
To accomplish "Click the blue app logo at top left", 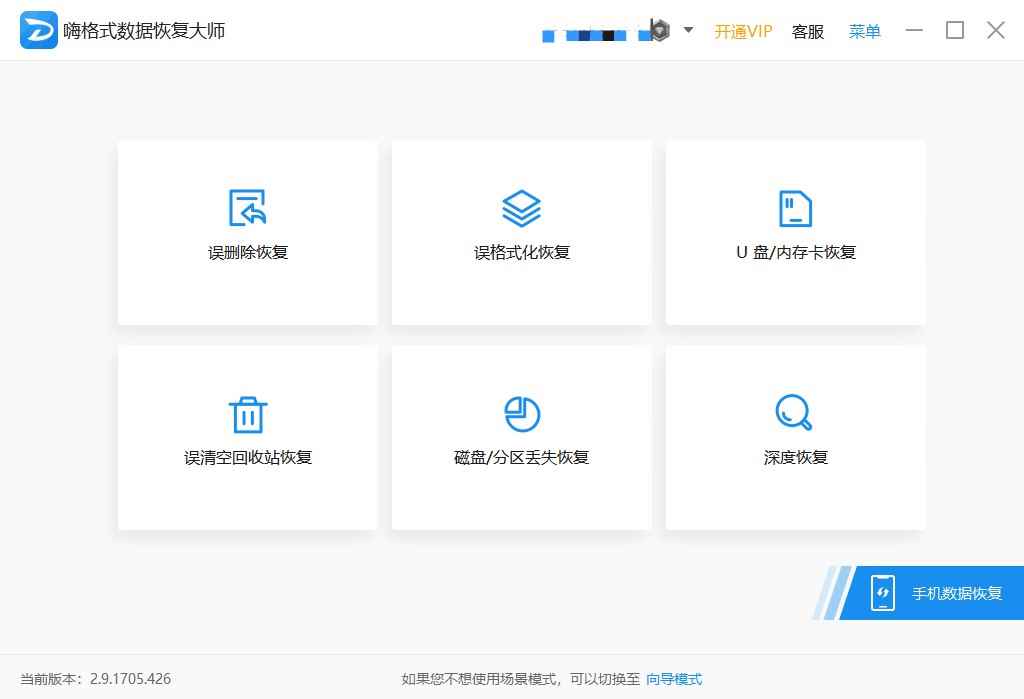I will [39, 30].
